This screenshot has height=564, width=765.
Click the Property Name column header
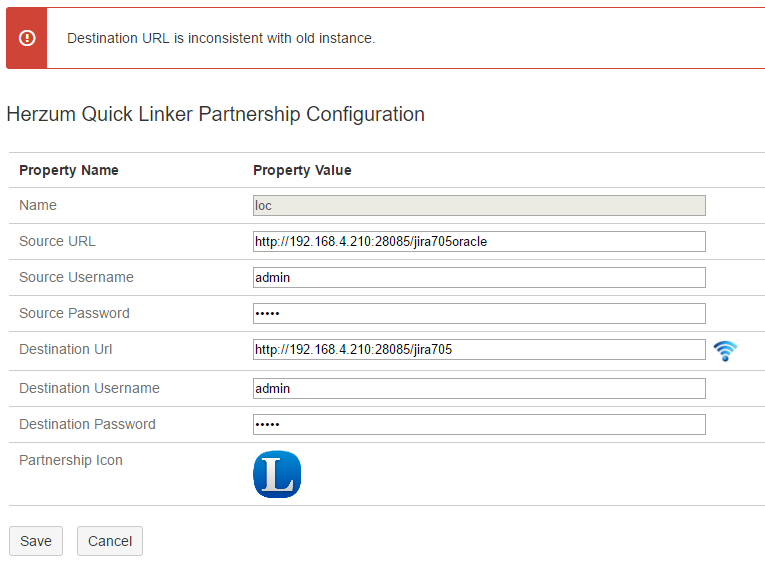pyautogui.click(x=69, y=170)
